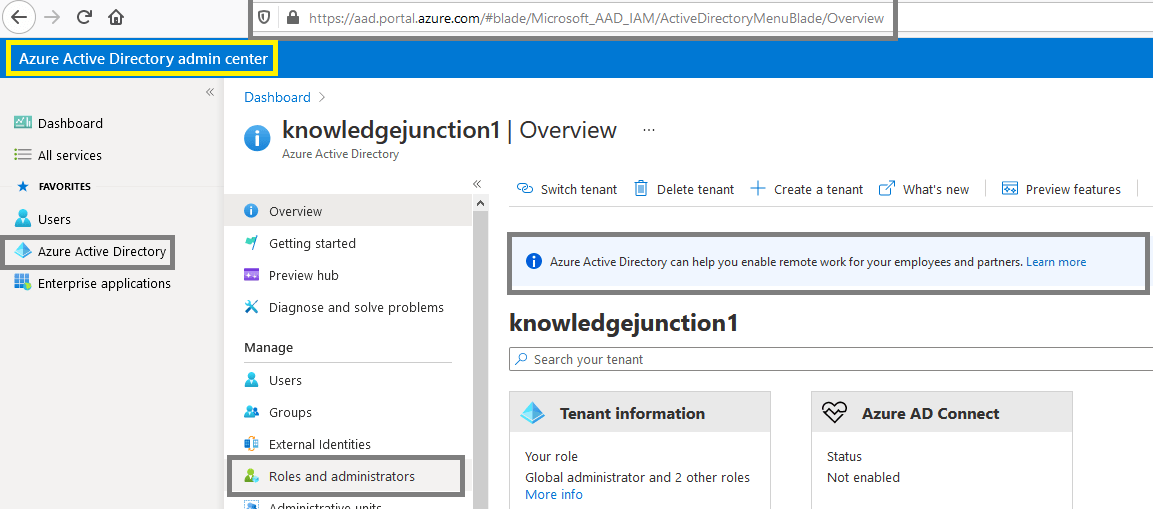
Task: Select Overview in the blade menu
Action: (348, 211)
